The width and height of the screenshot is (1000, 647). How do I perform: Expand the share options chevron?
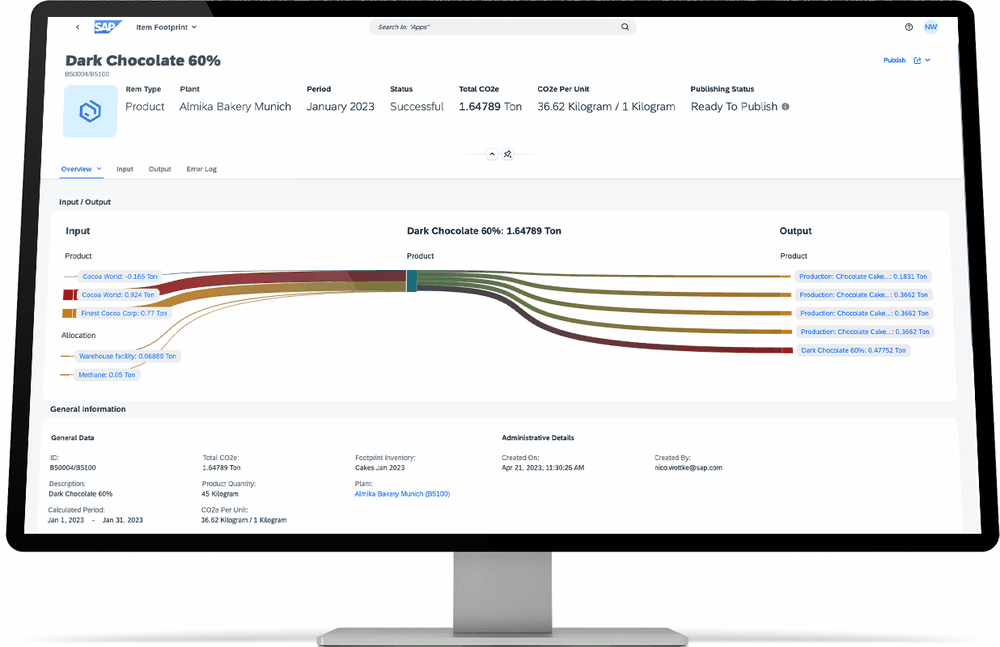[928, 60]
